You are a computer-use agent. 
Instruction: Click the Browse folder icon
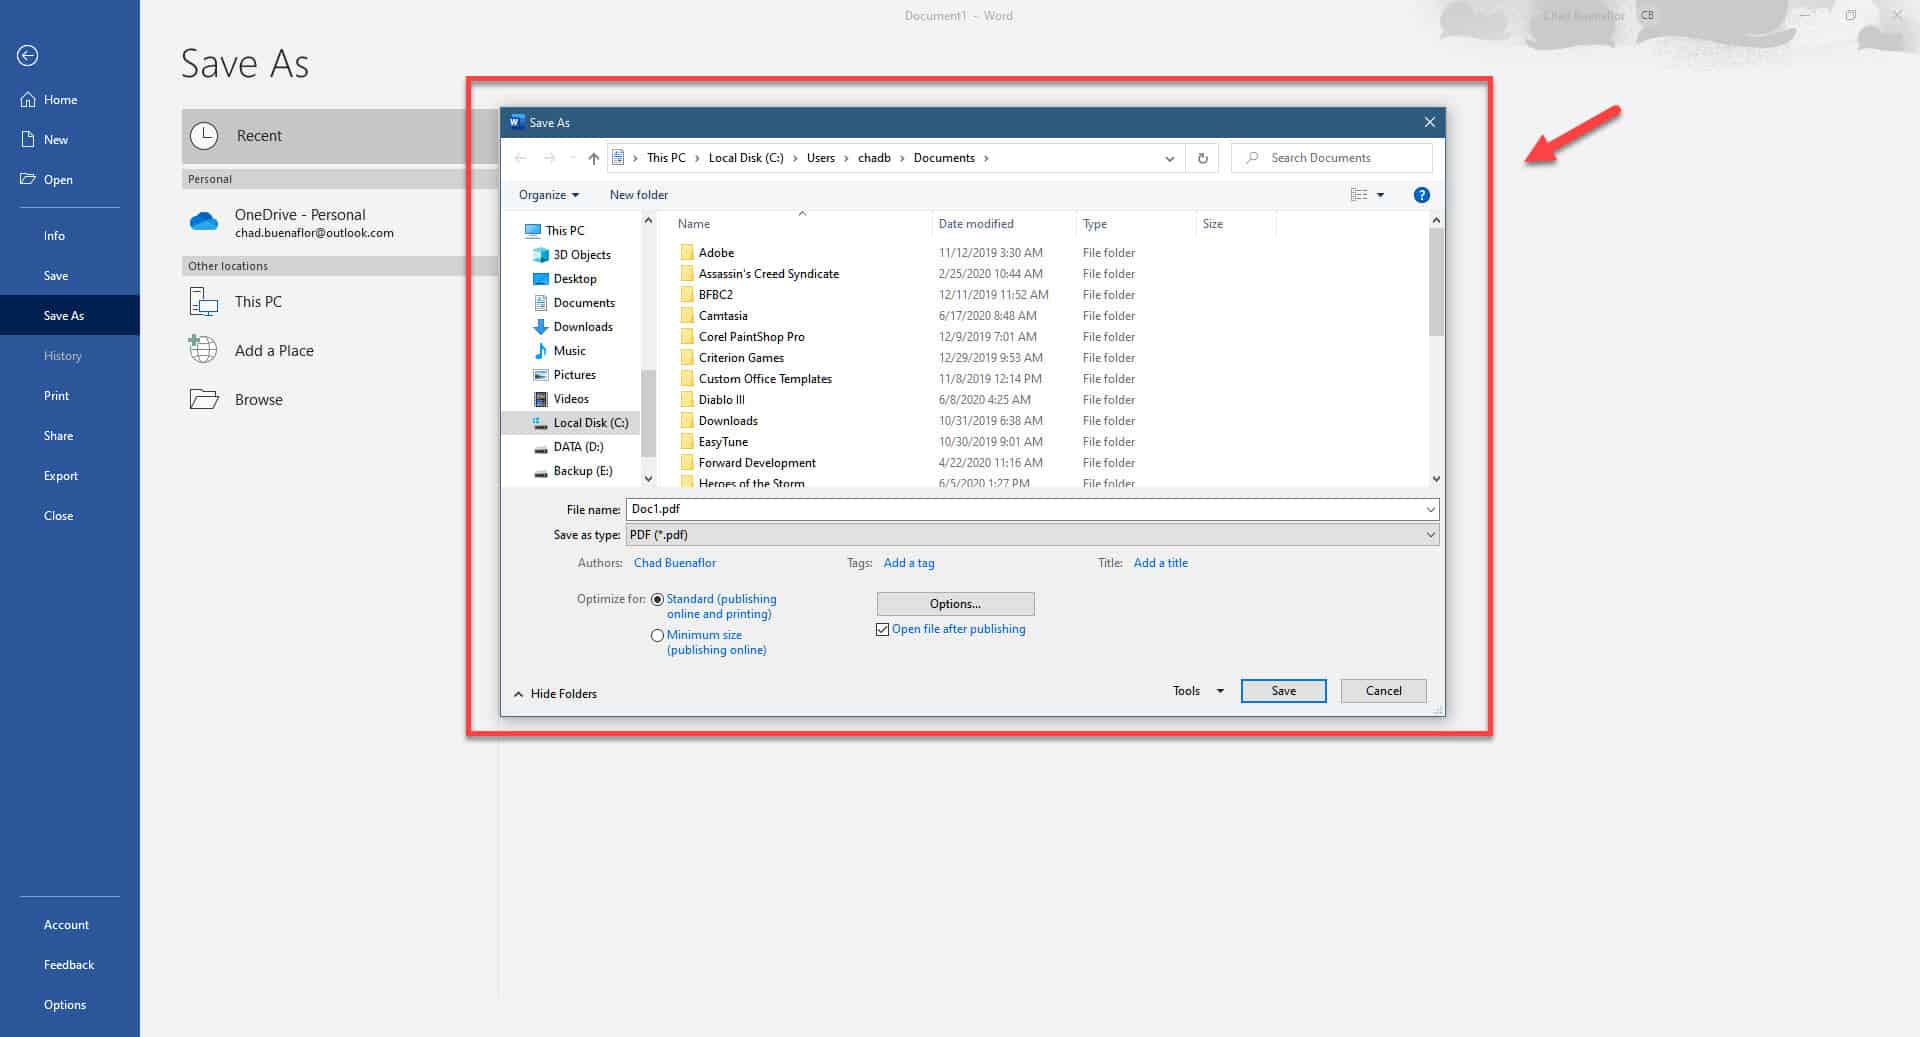pos(204,399)
